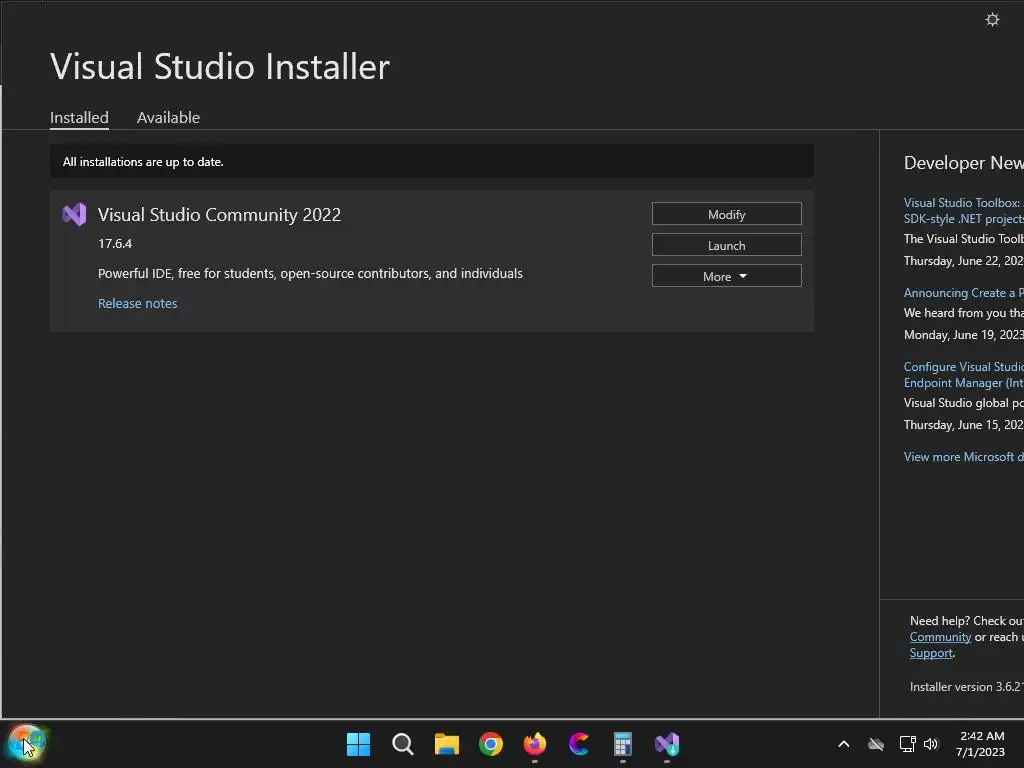The height and width of the screenshot is (768, 1024).
Task: Click the colorful icon in the desktop corner
Action: [26, 743]
